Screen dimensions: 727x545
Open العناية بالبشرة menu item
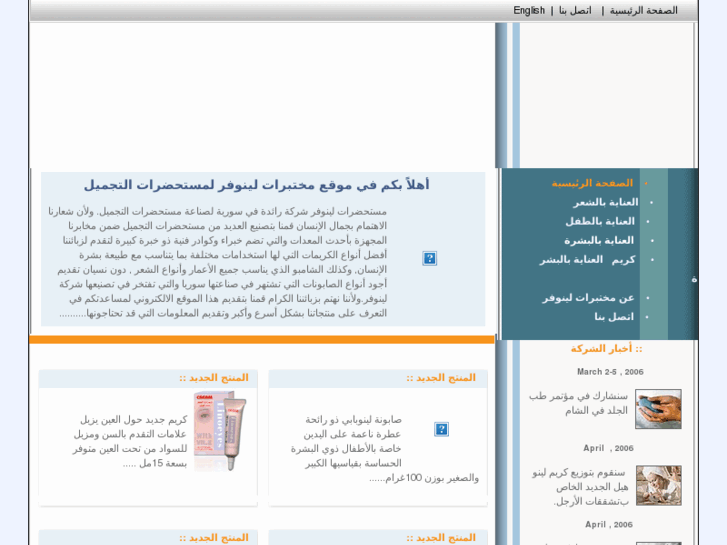(599, 240)
